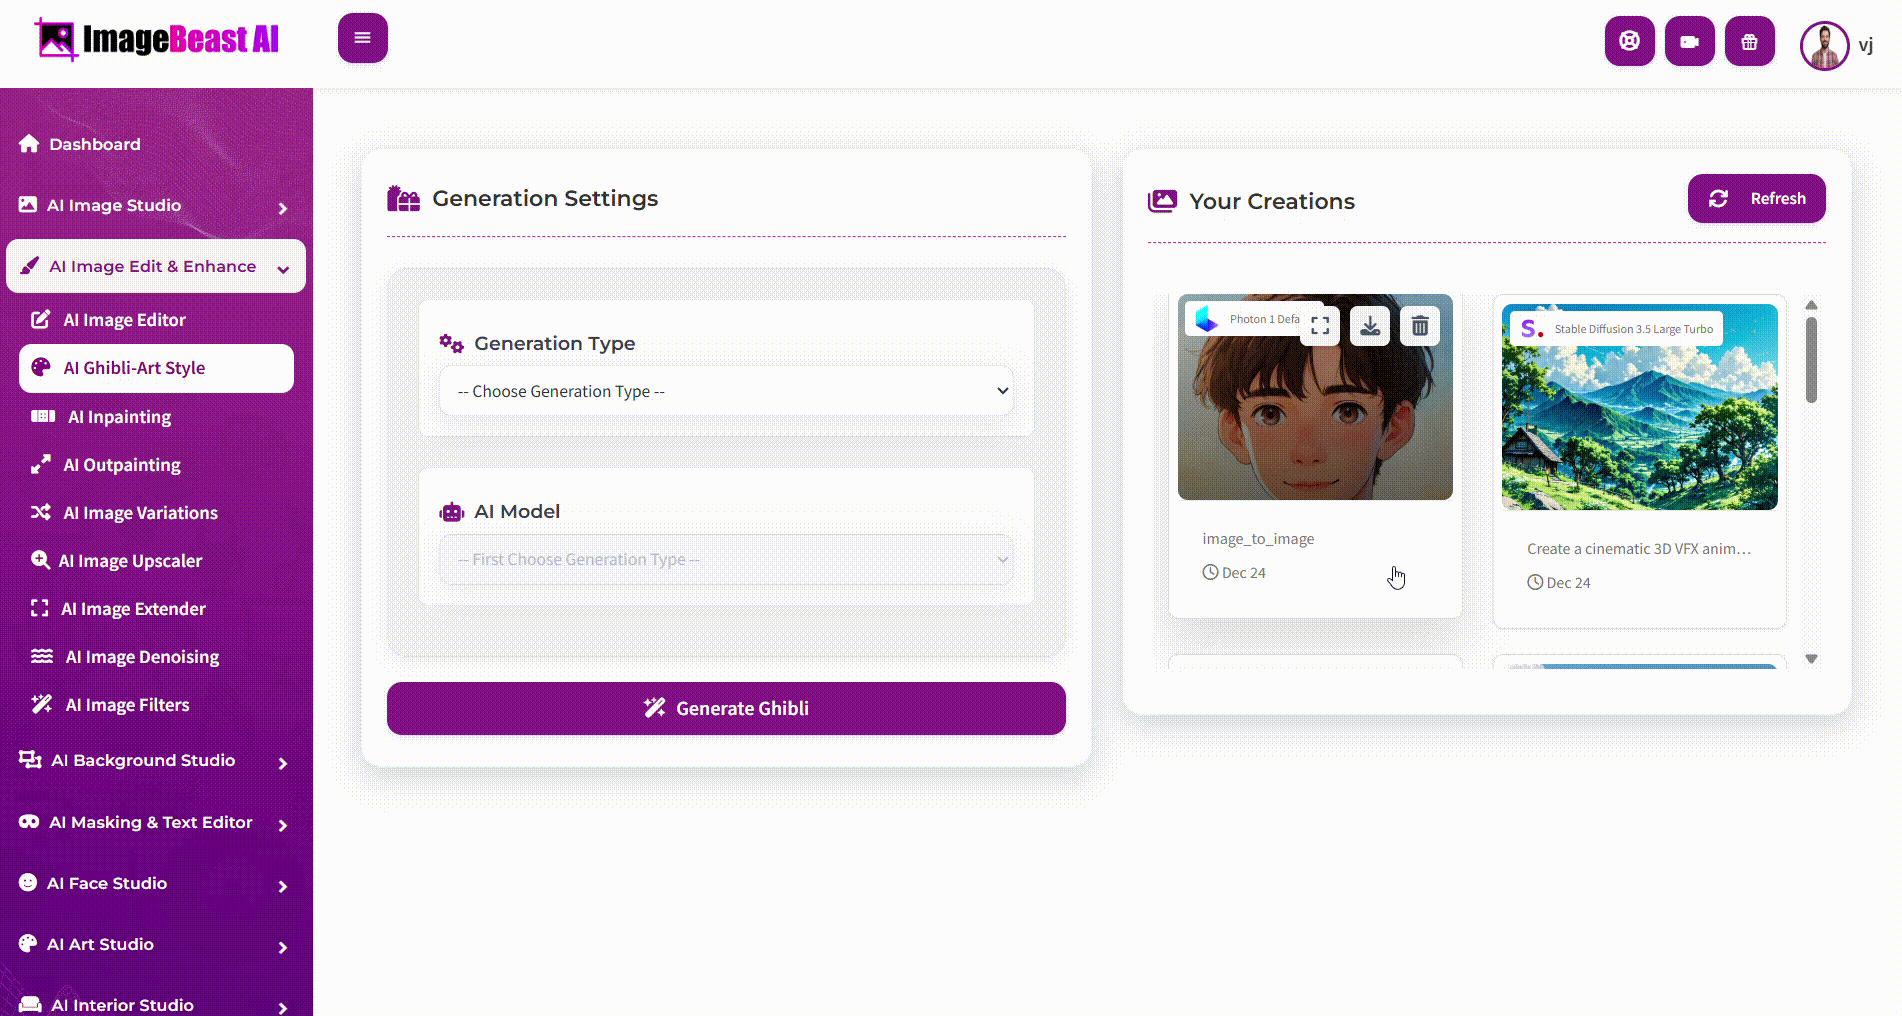Open the gift box icon button
1902x1016 pixels.
click(x=1749, y=41)
